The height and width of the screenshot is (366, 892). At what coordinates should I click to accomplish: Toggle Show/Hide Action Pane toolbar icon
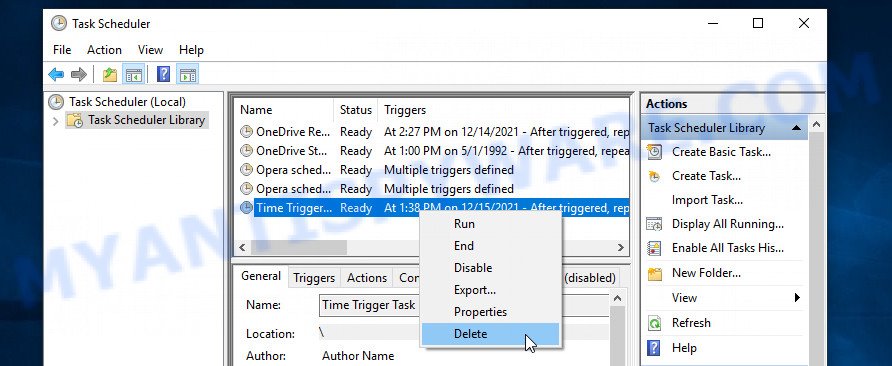187,74
